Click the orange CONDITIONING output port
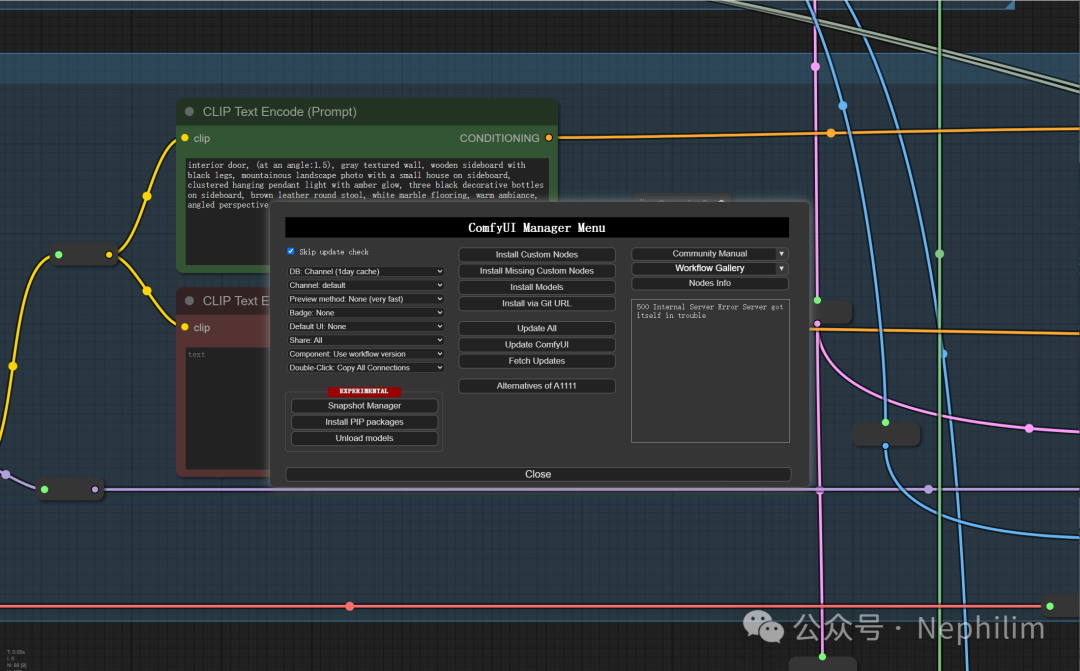The height and width of the screenshot is (671, 1080). coord(549,138)
